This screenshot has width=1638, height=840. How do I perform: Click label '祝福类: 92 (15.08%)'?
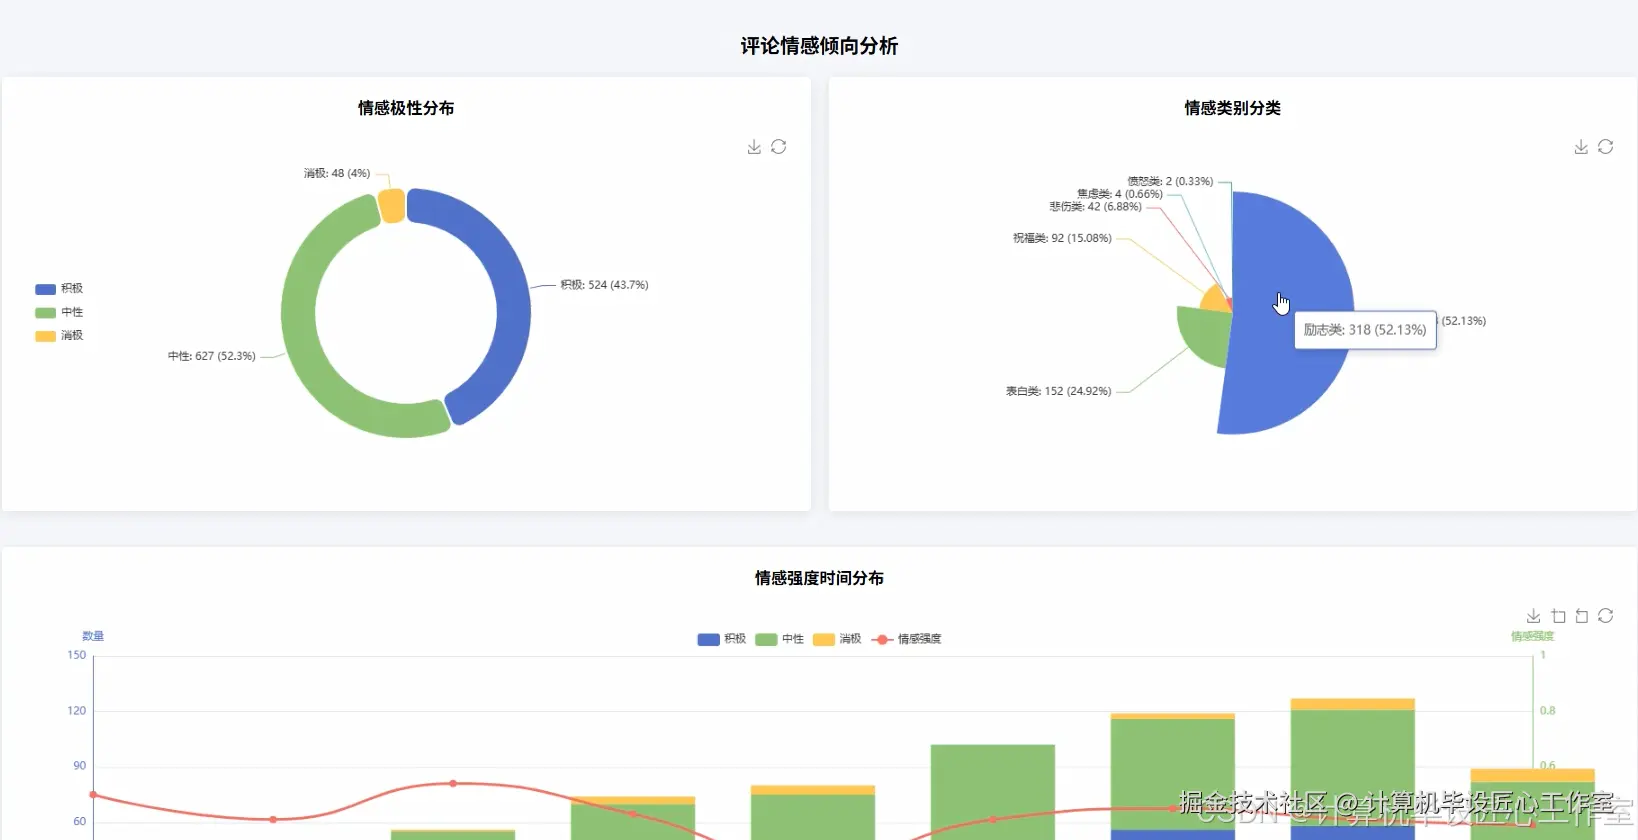pos(1062,238)
